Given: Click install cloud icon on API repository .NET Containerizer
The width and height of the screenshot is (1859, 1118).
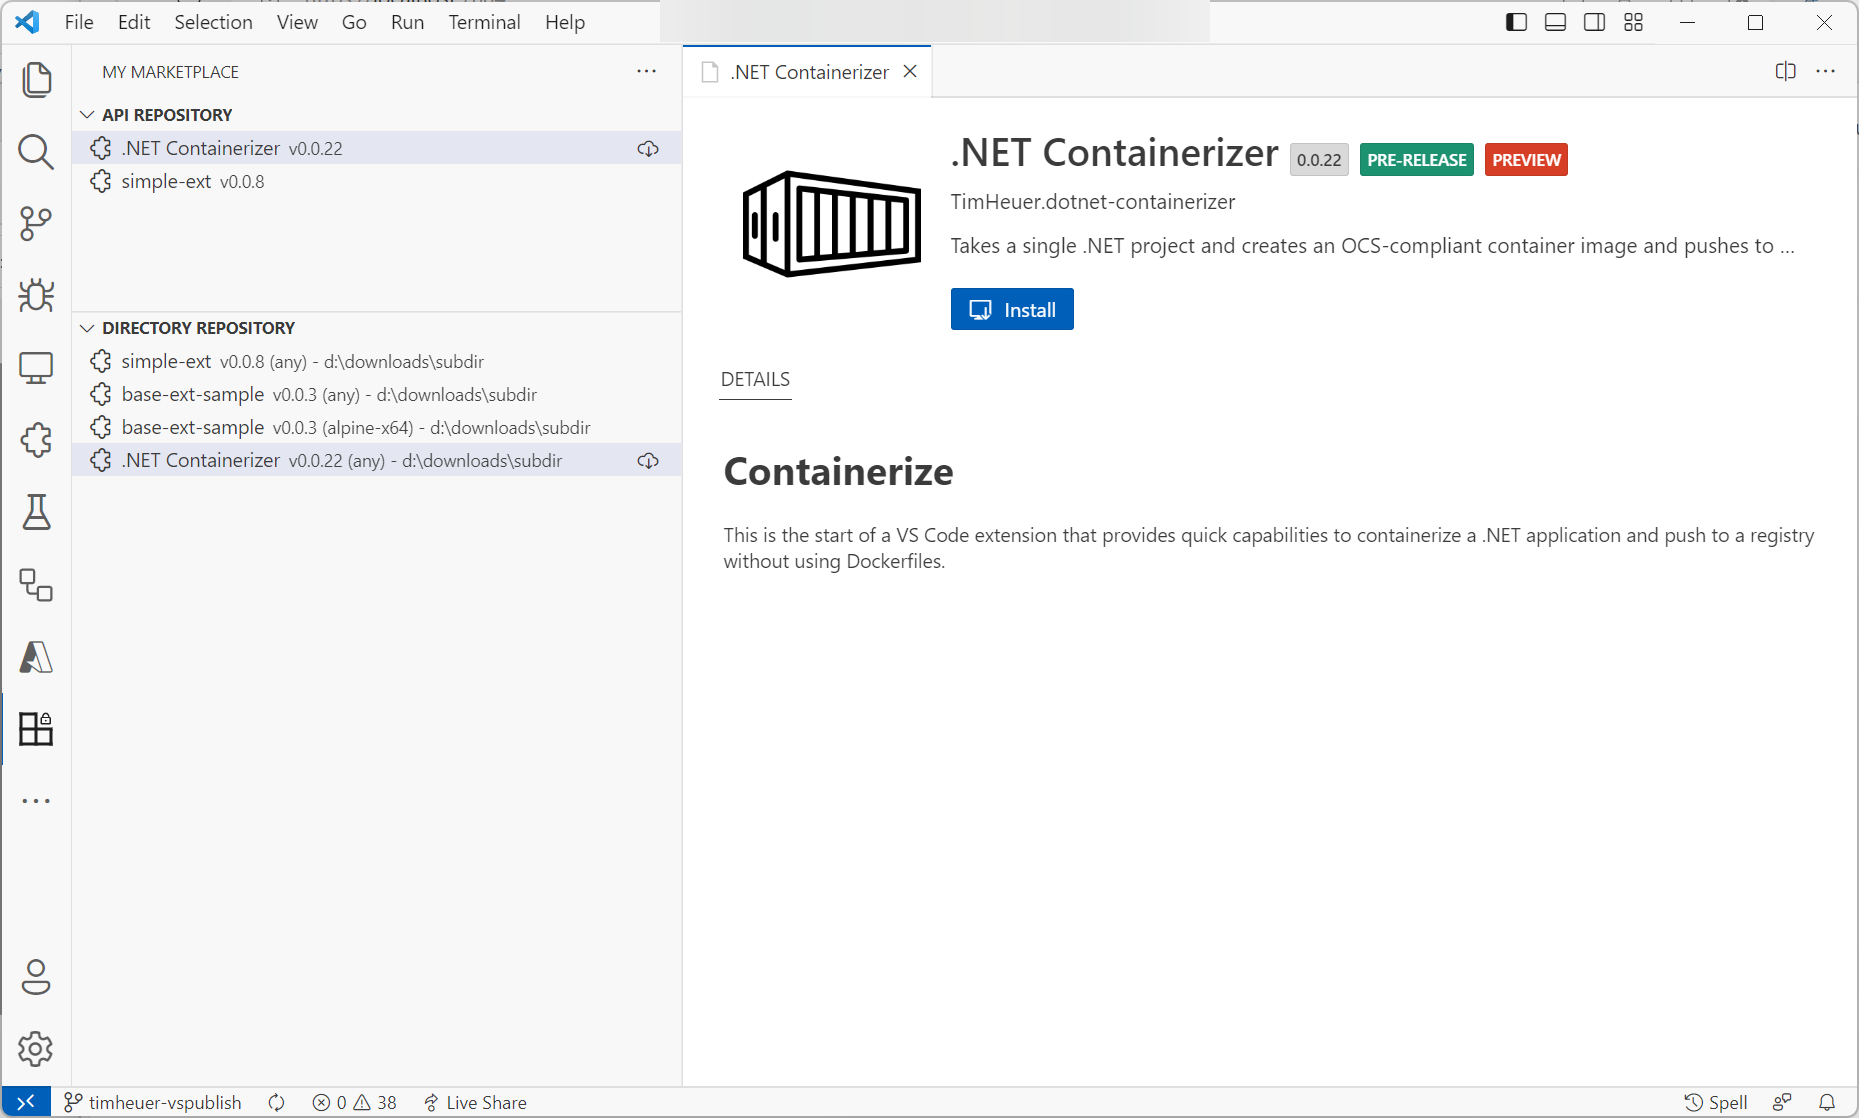Looking at the screenshot, I should pyautogui.click(x=648, y=148).
